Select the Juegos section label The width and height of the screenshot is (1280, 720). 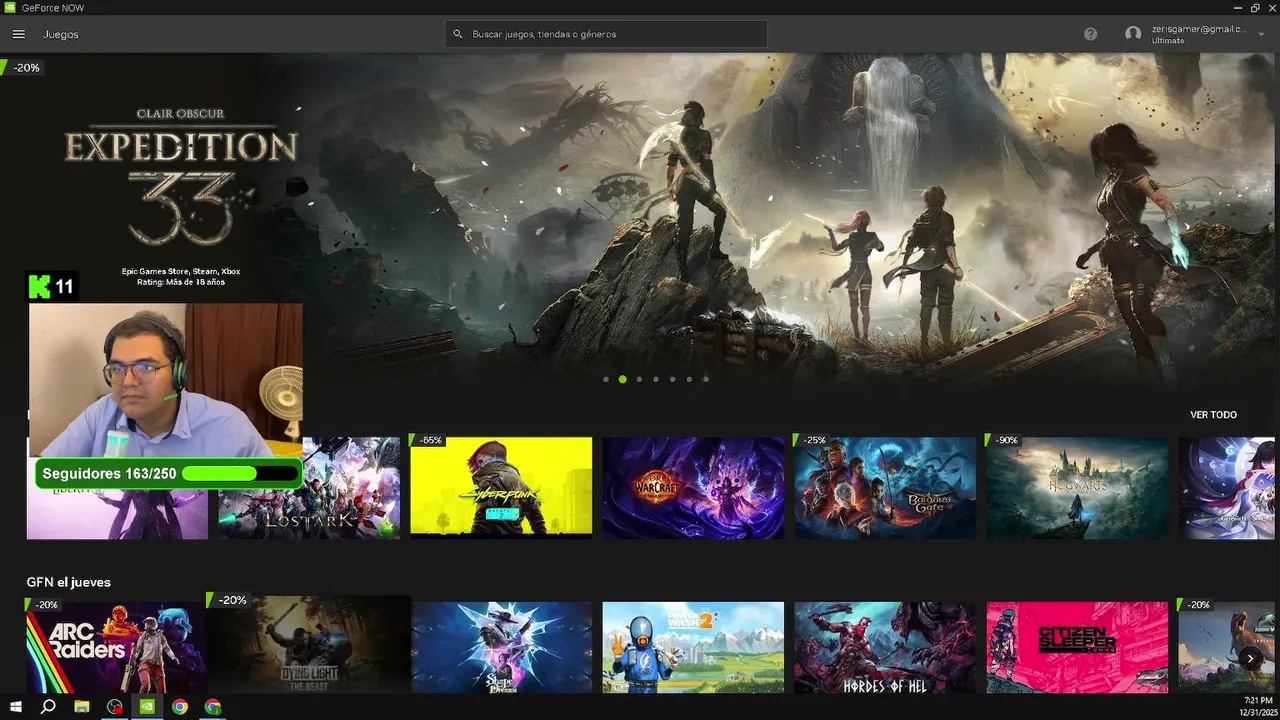coord(60,34)
